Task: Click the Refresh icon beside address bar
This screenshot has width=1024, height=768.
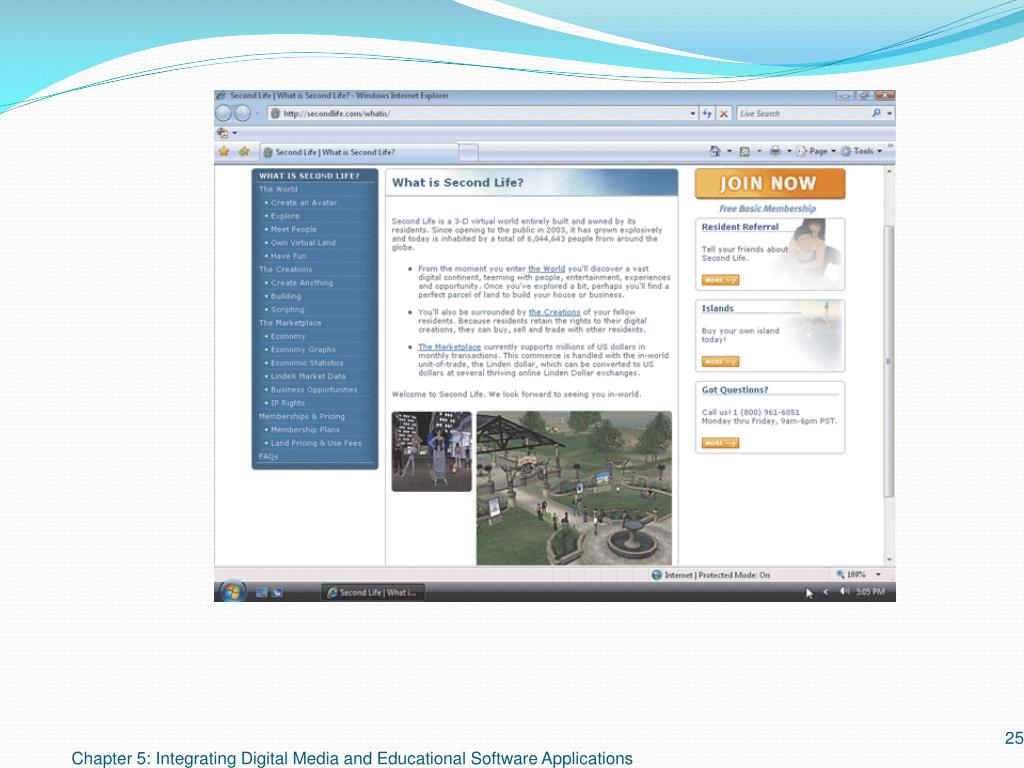Action: tap(707, 114)
